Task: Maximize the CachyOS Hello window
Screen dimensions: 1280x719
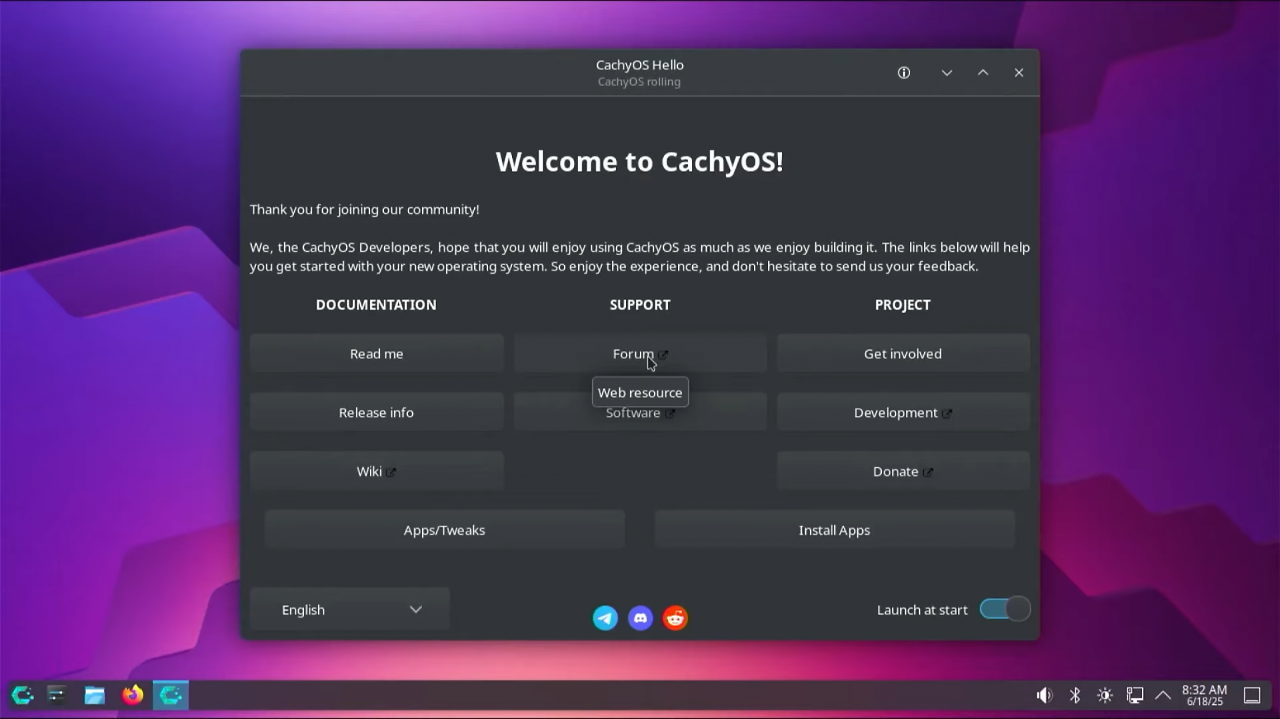Action: pyautogui.click(x=983, y=73)
